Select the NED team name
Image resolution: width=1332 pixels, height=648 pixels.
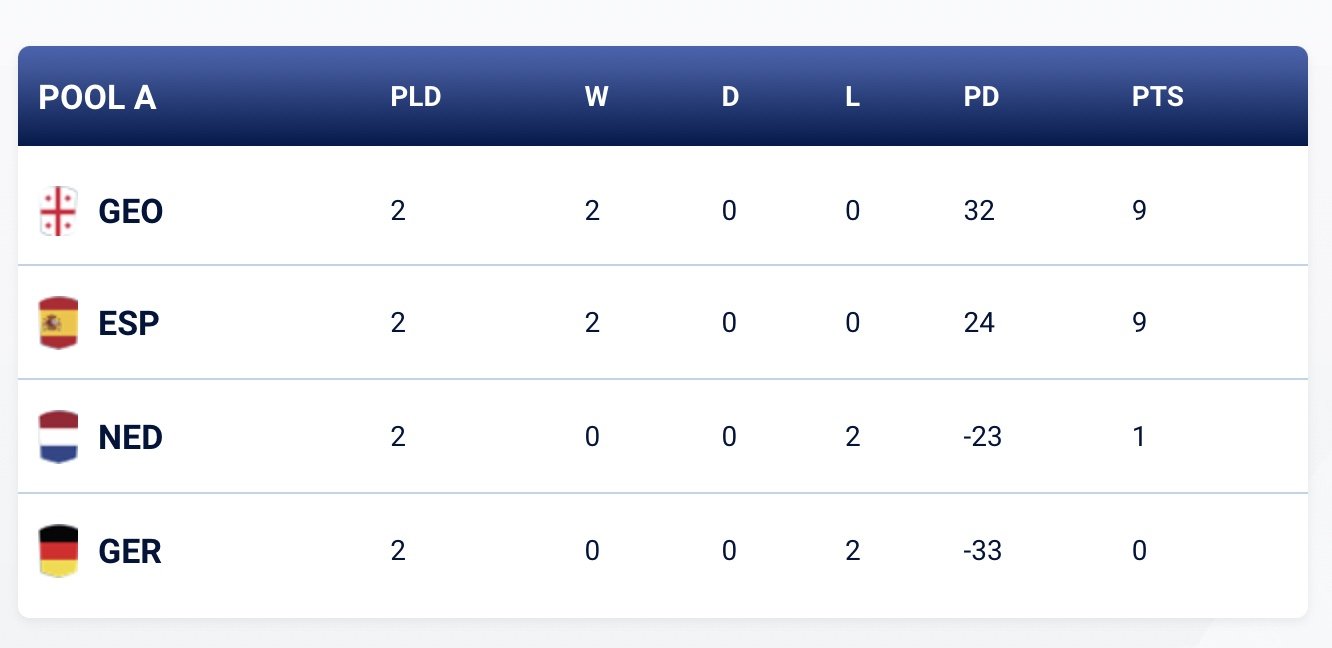pyautogui.click(x=130, y=438)
